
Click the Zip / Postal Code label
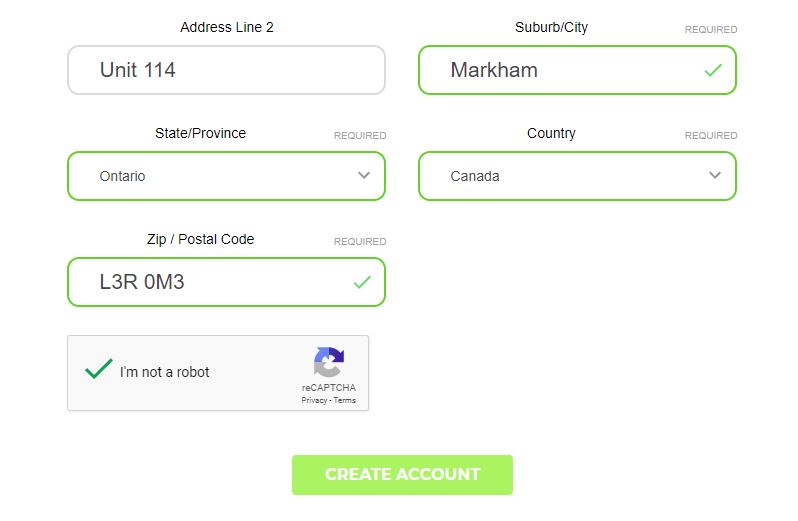200,239
